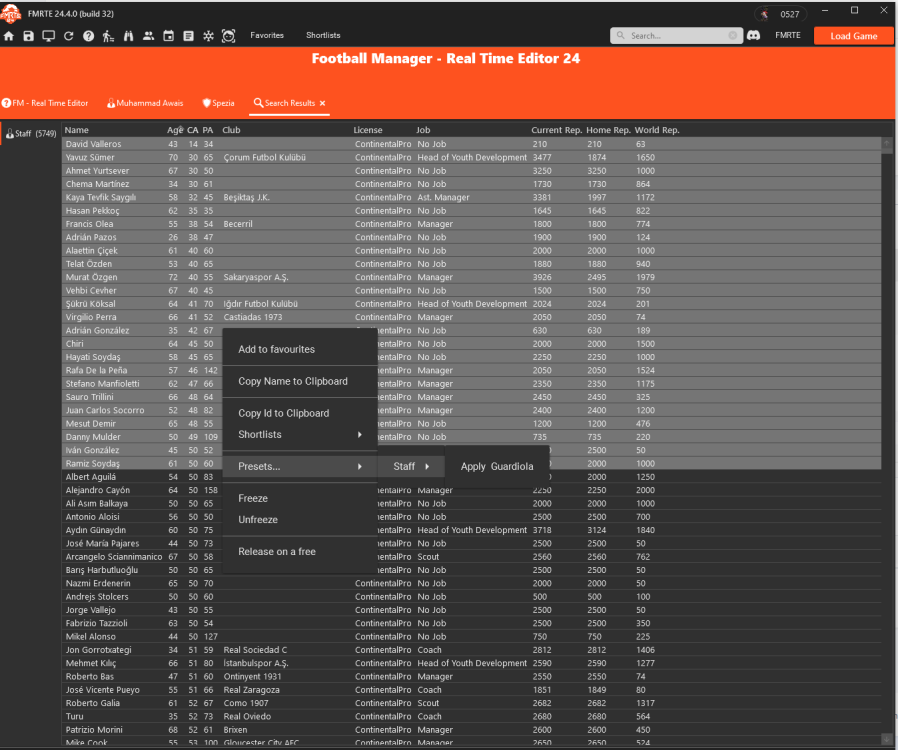Click the FMRTE logo in title bar
This screenshot has width=898, height=750.
[11, 14]
